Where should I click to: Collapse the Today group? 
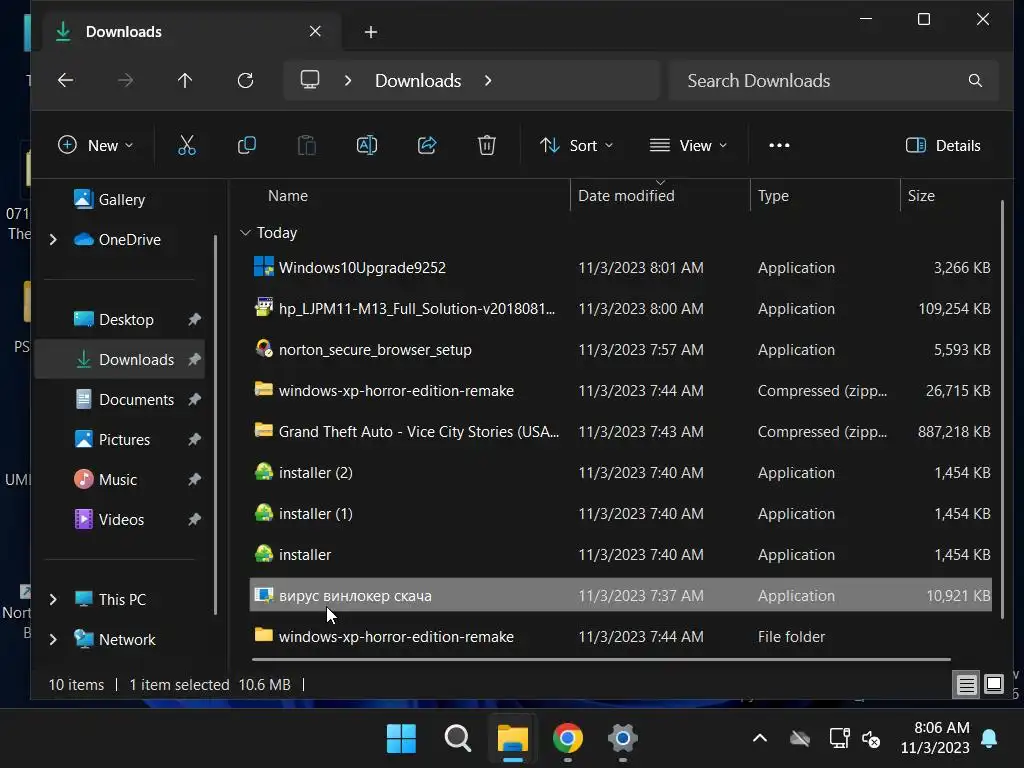click(x=246, y=232)
